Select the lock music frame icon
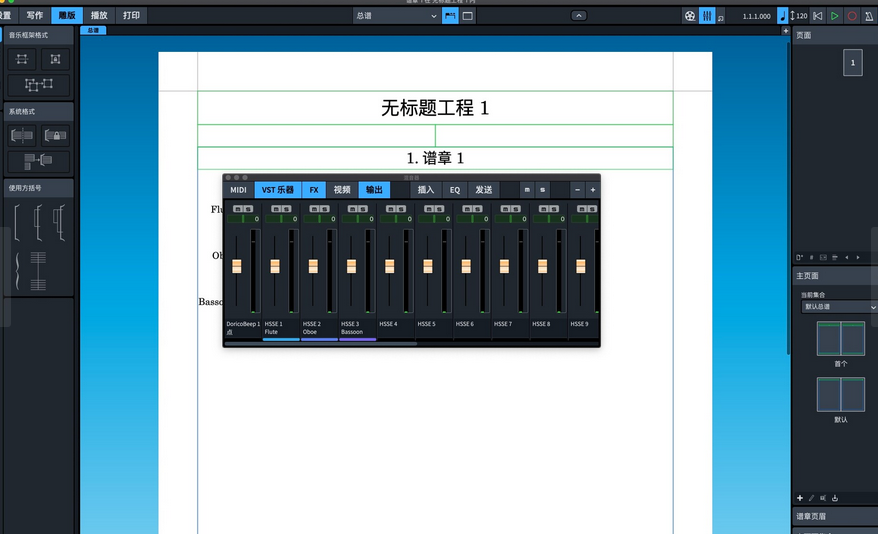This screenshot has width=878, height=534. (x=56, y=59)
